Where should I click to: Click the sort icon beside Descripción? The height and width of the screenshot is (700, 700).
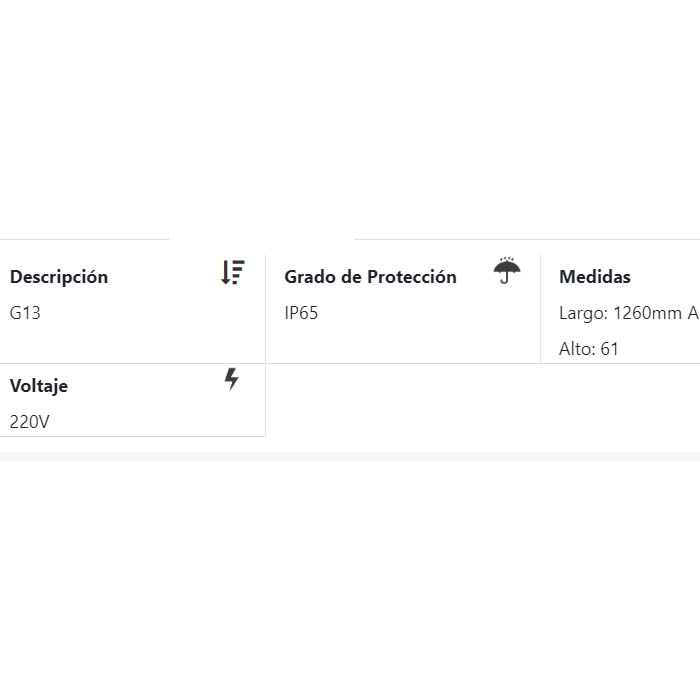click(x=232, y=272)
